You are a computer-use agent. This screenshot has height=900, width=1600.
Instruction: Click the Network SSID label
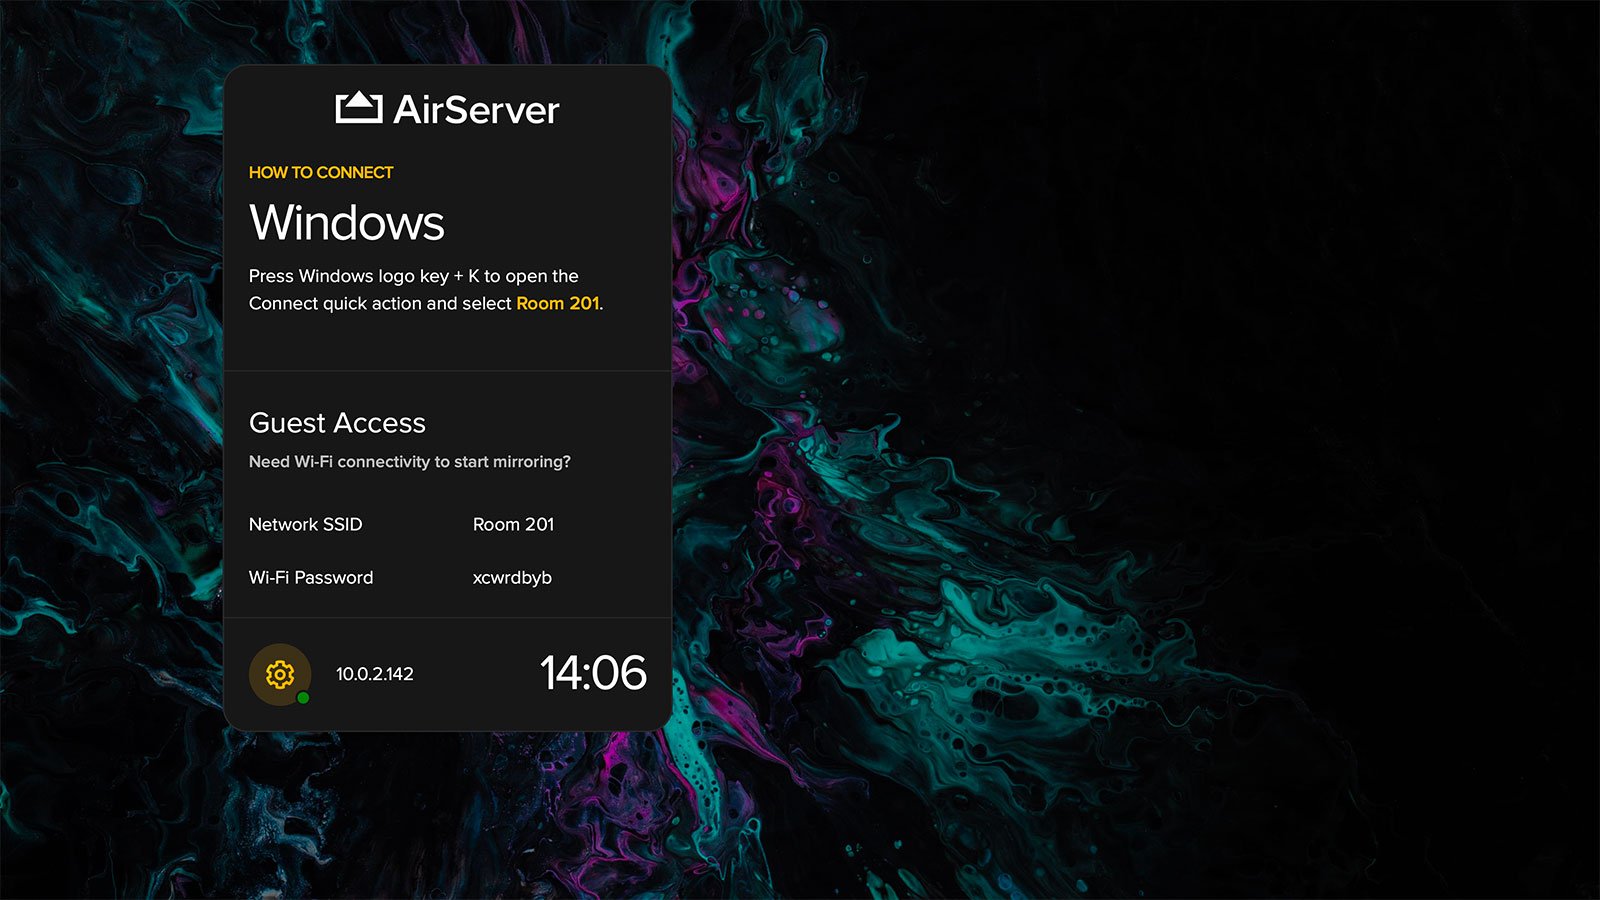[305, 524]
